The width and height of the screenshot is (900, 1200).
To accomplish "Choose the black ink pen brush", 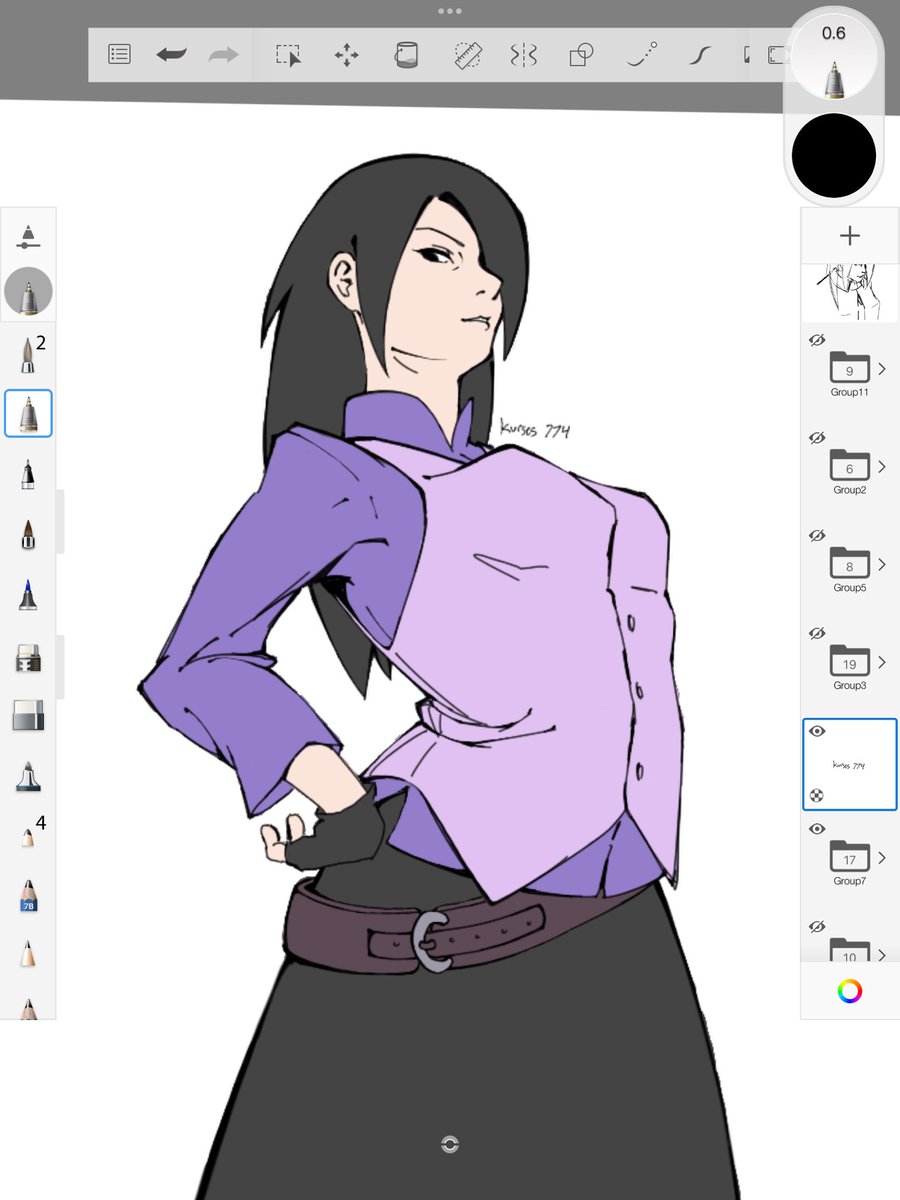I will point(29,474).
